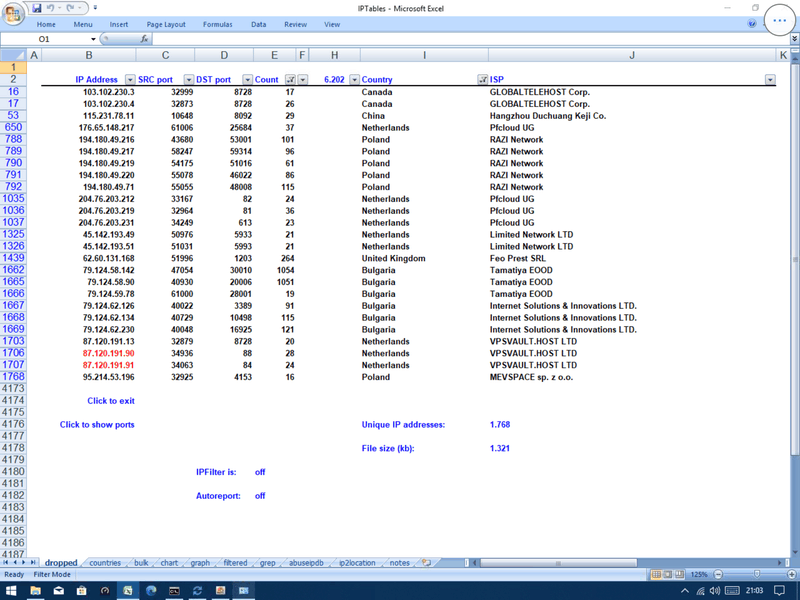Open the 6.202 column filter dropdown
Screen dimensions: 800x600
pos(355,80)
